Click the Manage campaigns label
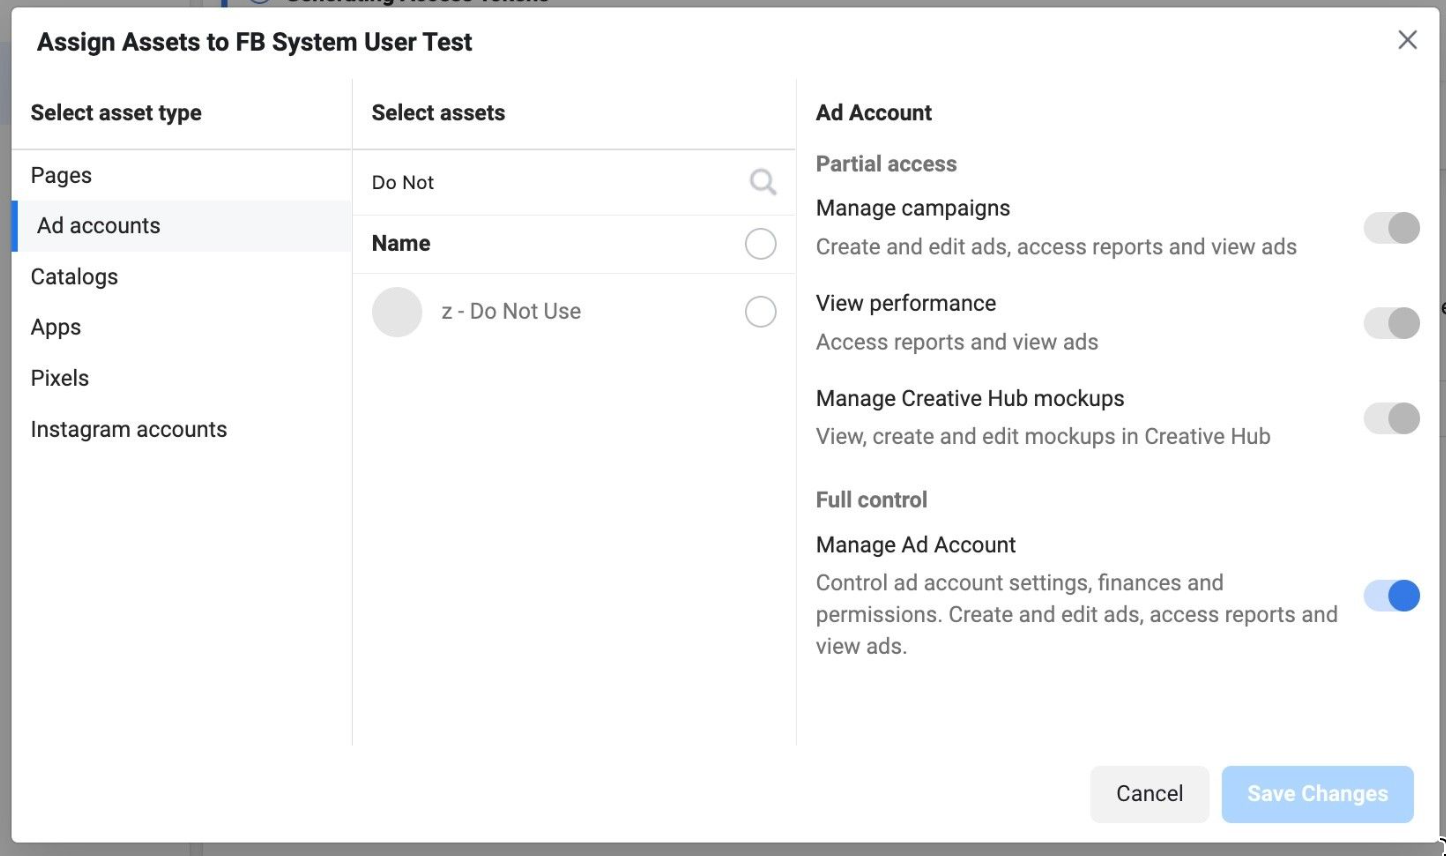1446x856 pixels. (x=913, y=208)
